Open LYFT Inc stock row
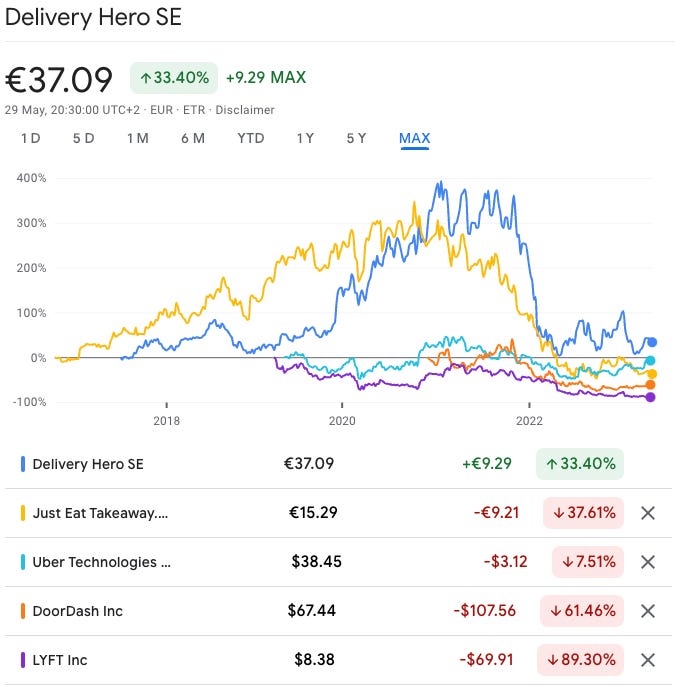Viewport: 675px width, 687px height. [338, 660]
